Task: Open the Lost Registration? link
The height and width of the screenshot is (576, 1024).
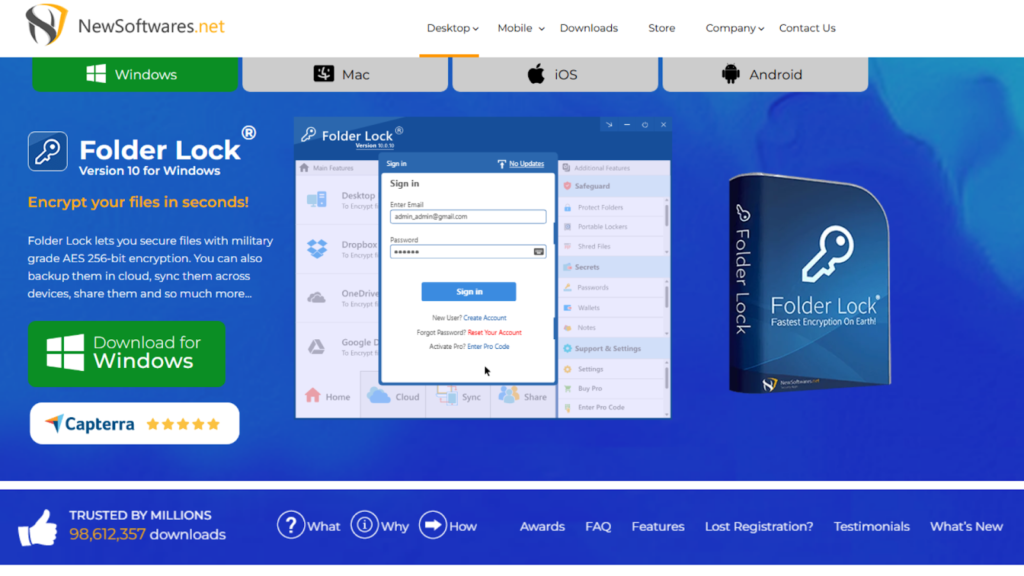Action: tap(759, 526)
